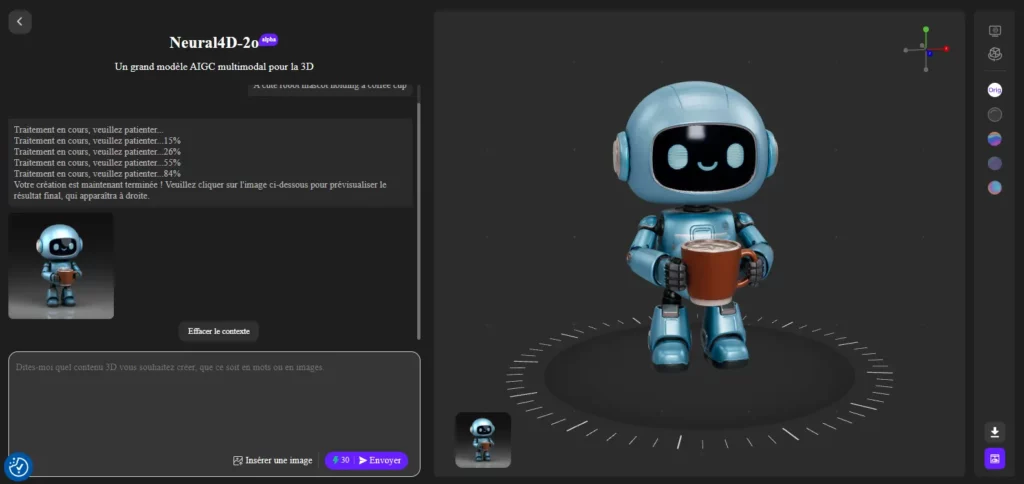Click the gray left axis gizmo handle
1024x484 pixels.
click(906, 49)
